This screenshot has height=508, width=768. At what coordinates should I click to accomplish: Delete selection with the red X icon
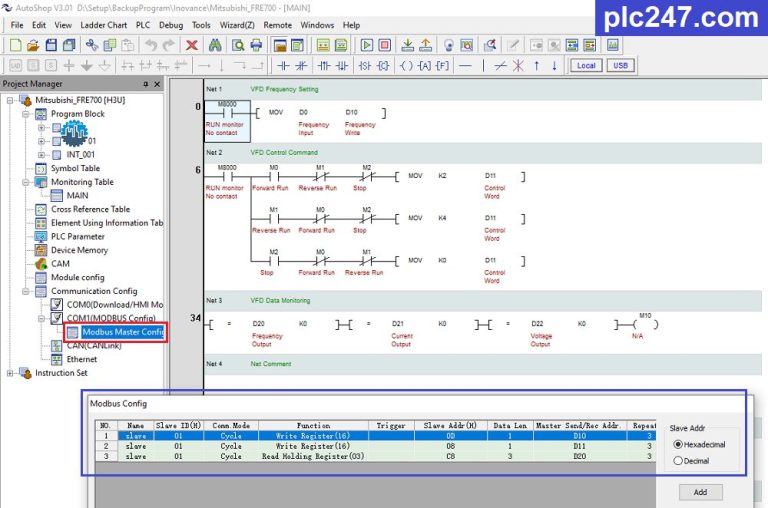pos(192,45)
